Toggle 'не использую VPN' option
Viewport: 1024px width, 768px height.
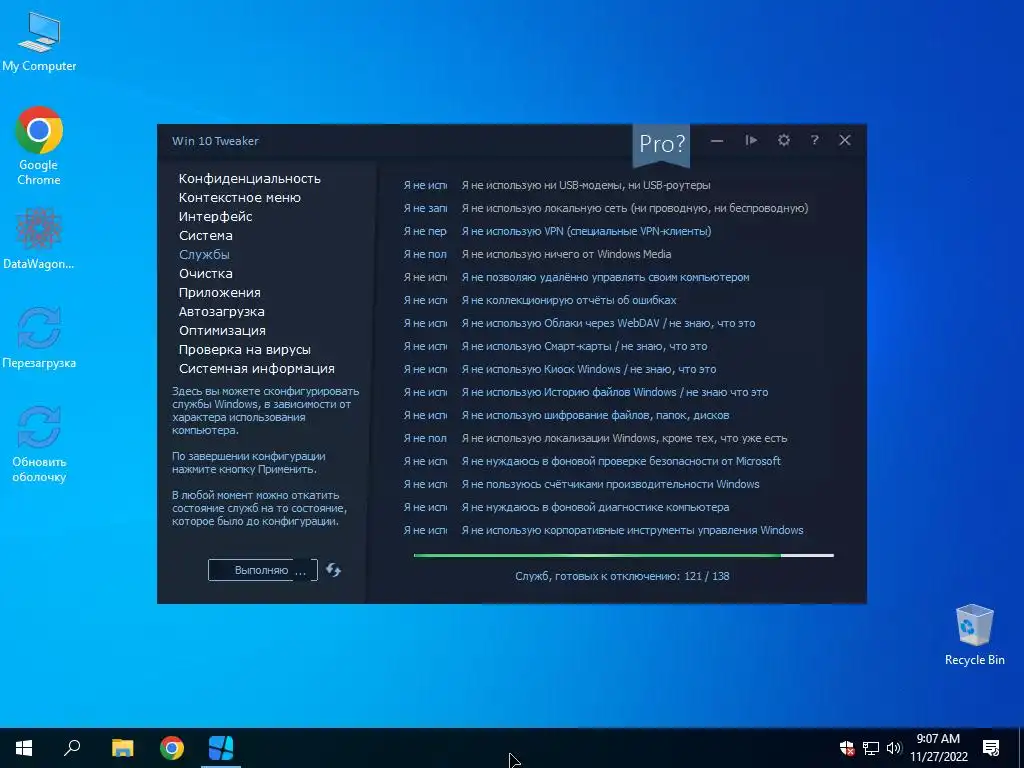coord(586,231)
